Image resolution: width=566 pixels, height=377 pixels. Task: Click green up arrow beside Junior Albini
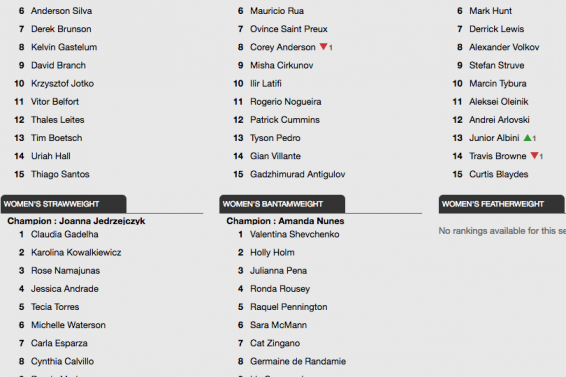527,138
